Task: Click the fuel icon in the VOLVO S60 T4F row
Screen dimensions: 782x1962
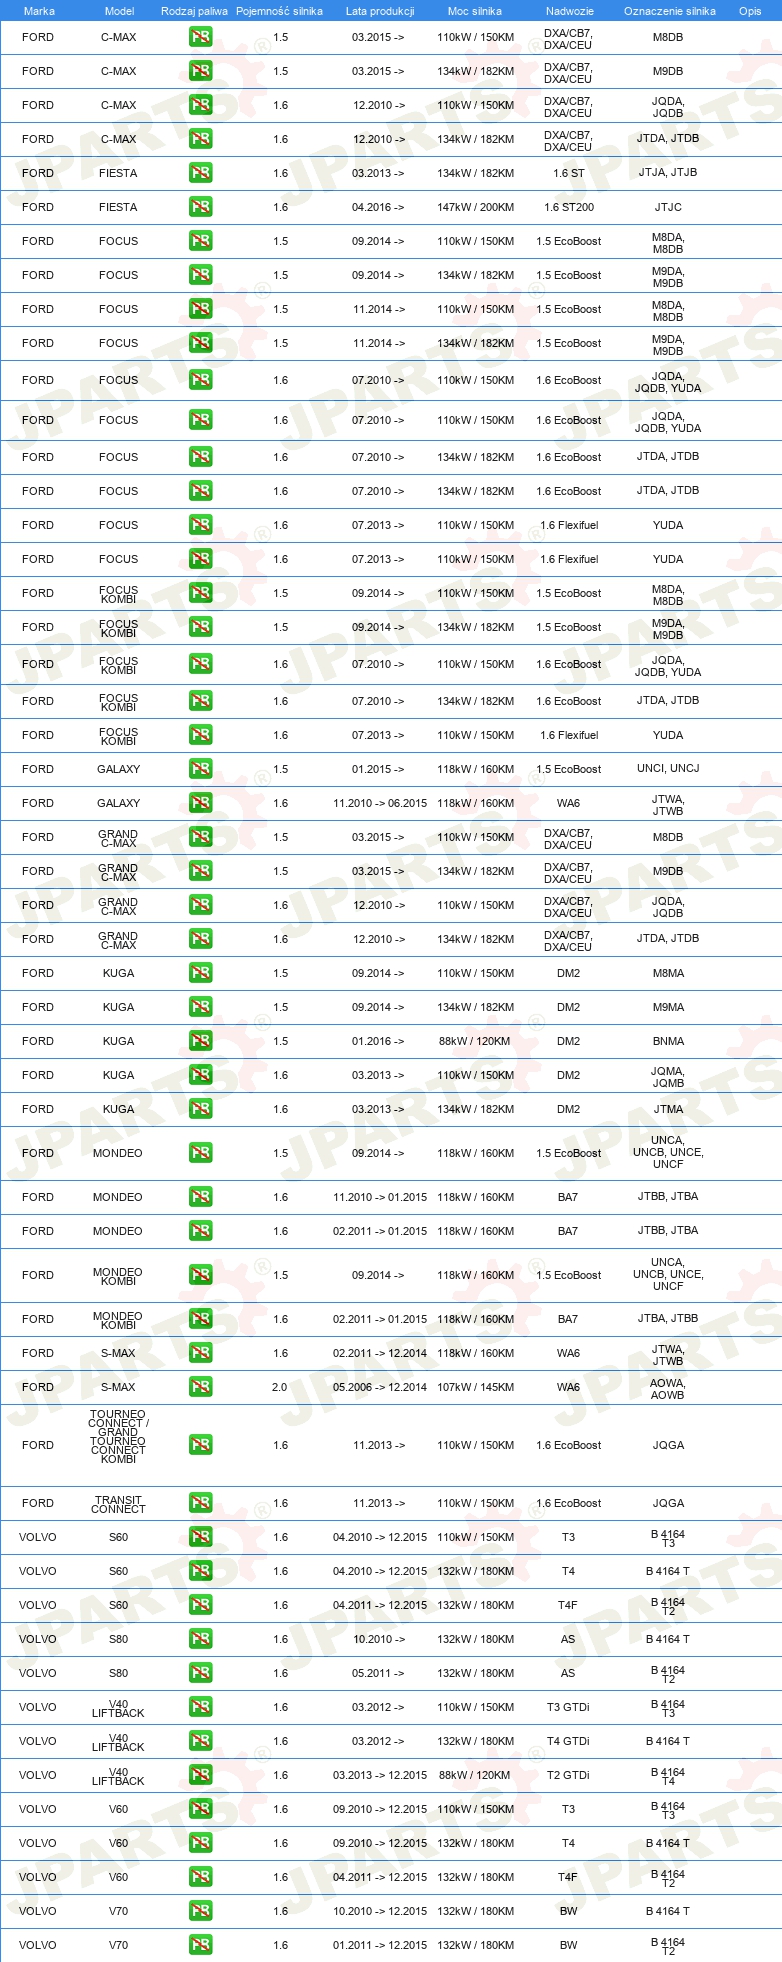Action: pos(200,1605)
